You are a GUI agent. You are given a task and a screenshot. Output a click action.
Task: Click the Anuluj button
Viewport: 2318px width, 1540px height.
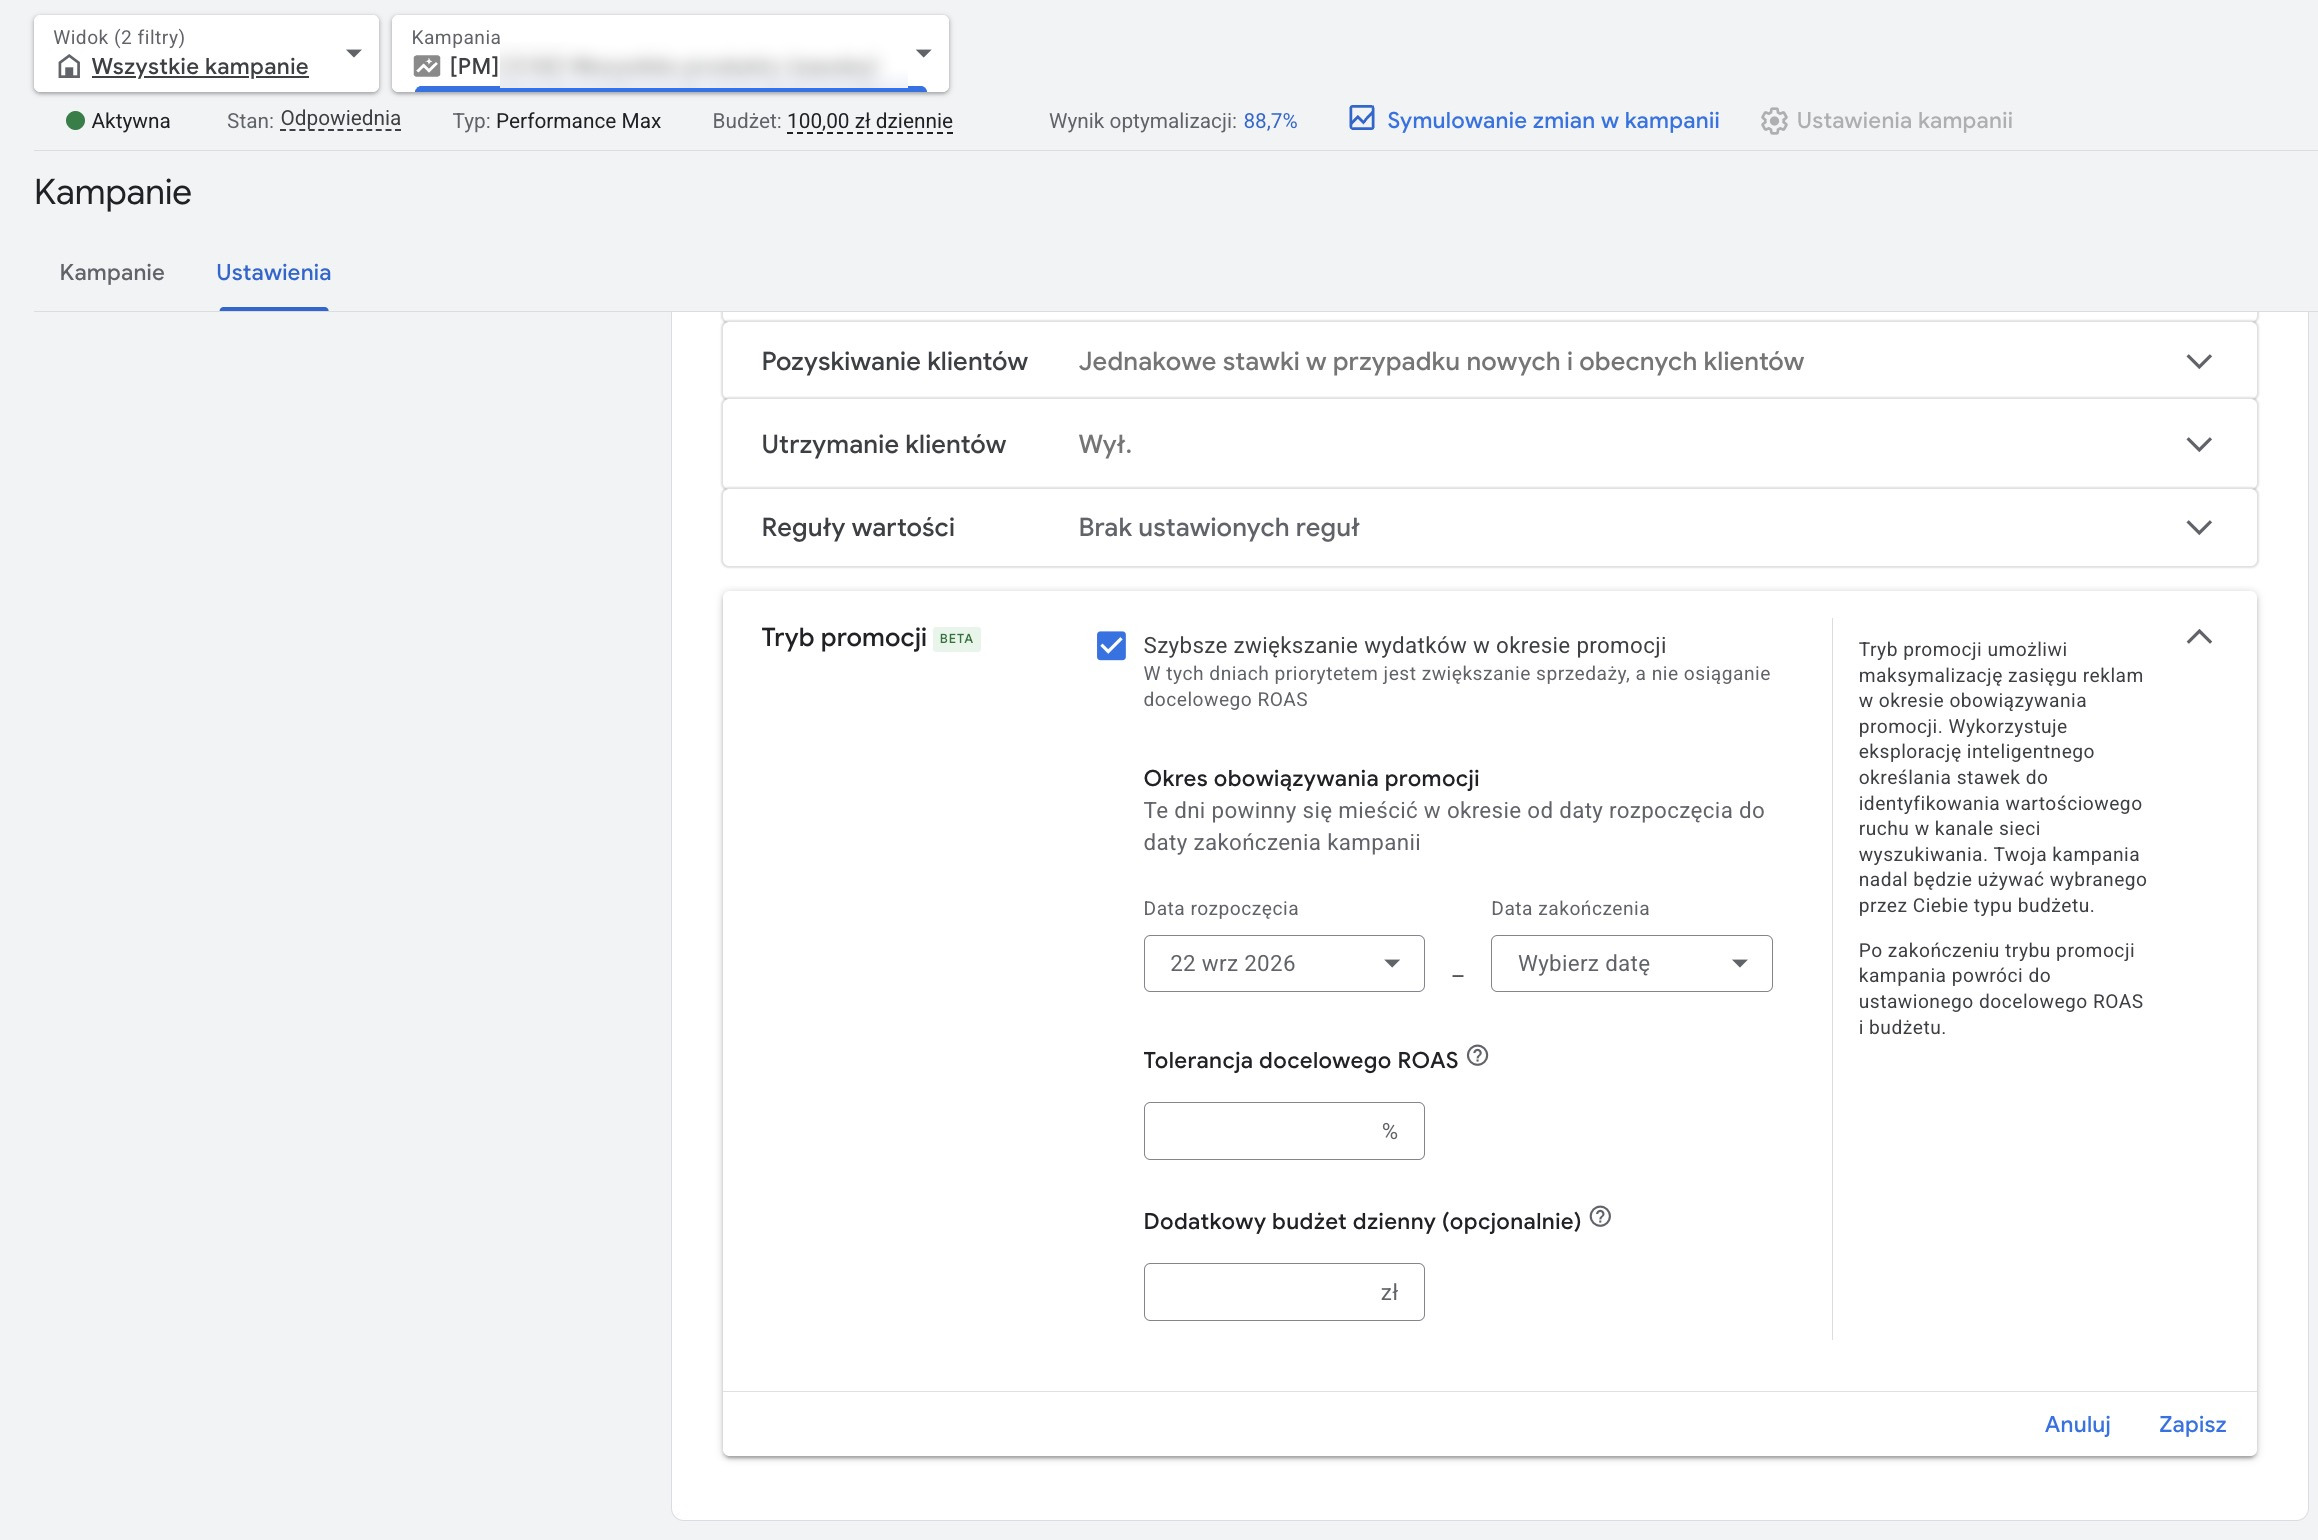[x=2077, y=1424]
